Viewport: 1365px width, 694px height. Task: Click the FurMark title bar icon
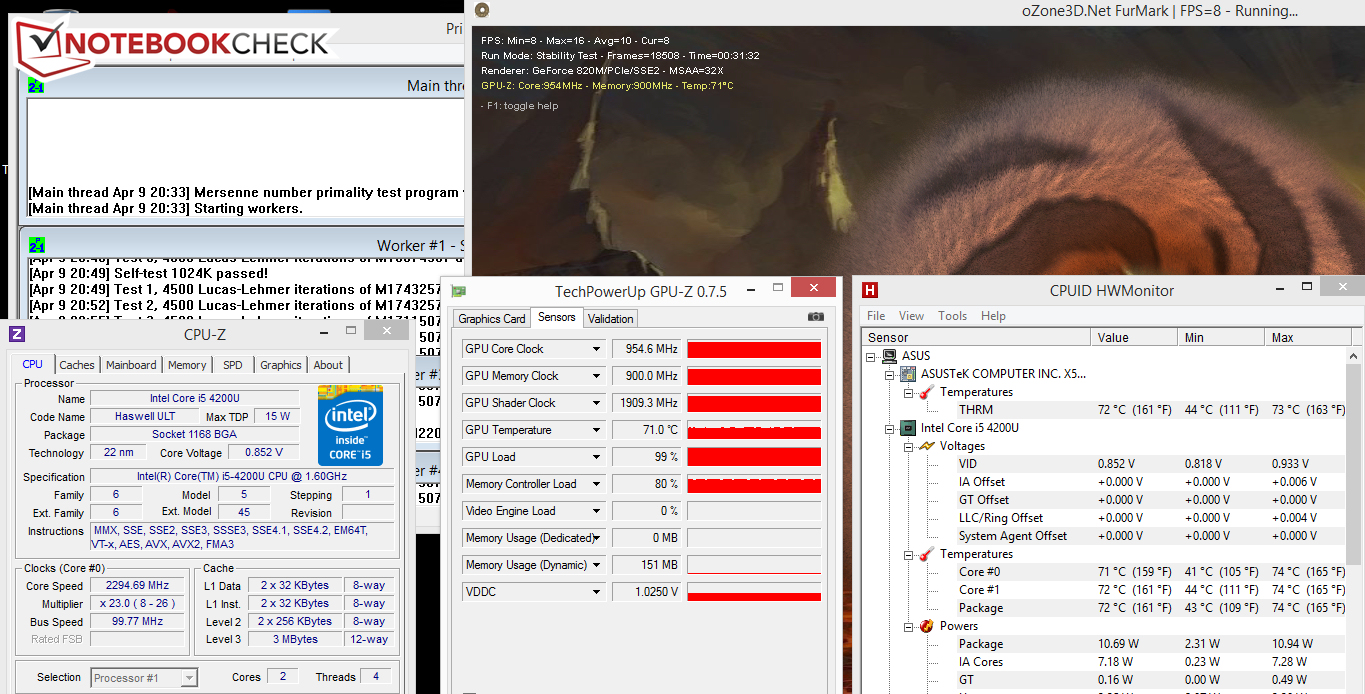point(482,11)
